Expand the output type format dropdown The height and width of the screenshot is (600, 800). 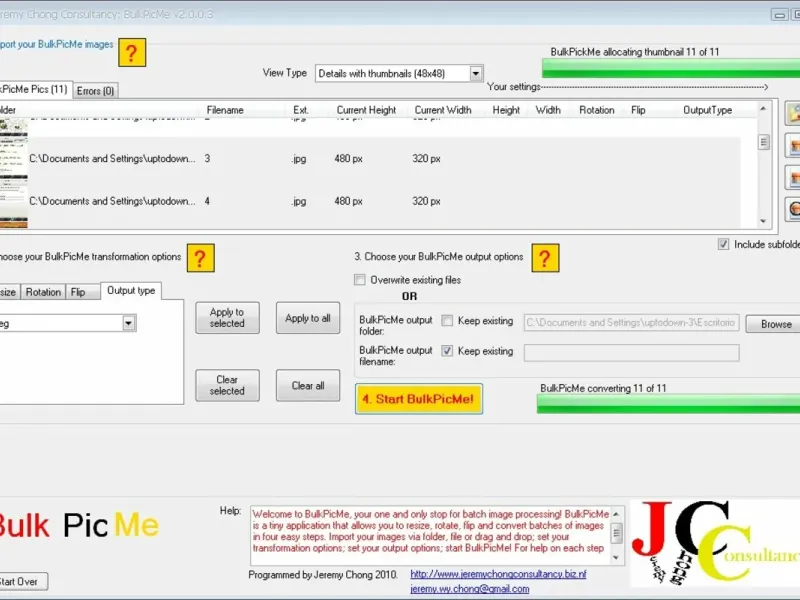[129, 323]
